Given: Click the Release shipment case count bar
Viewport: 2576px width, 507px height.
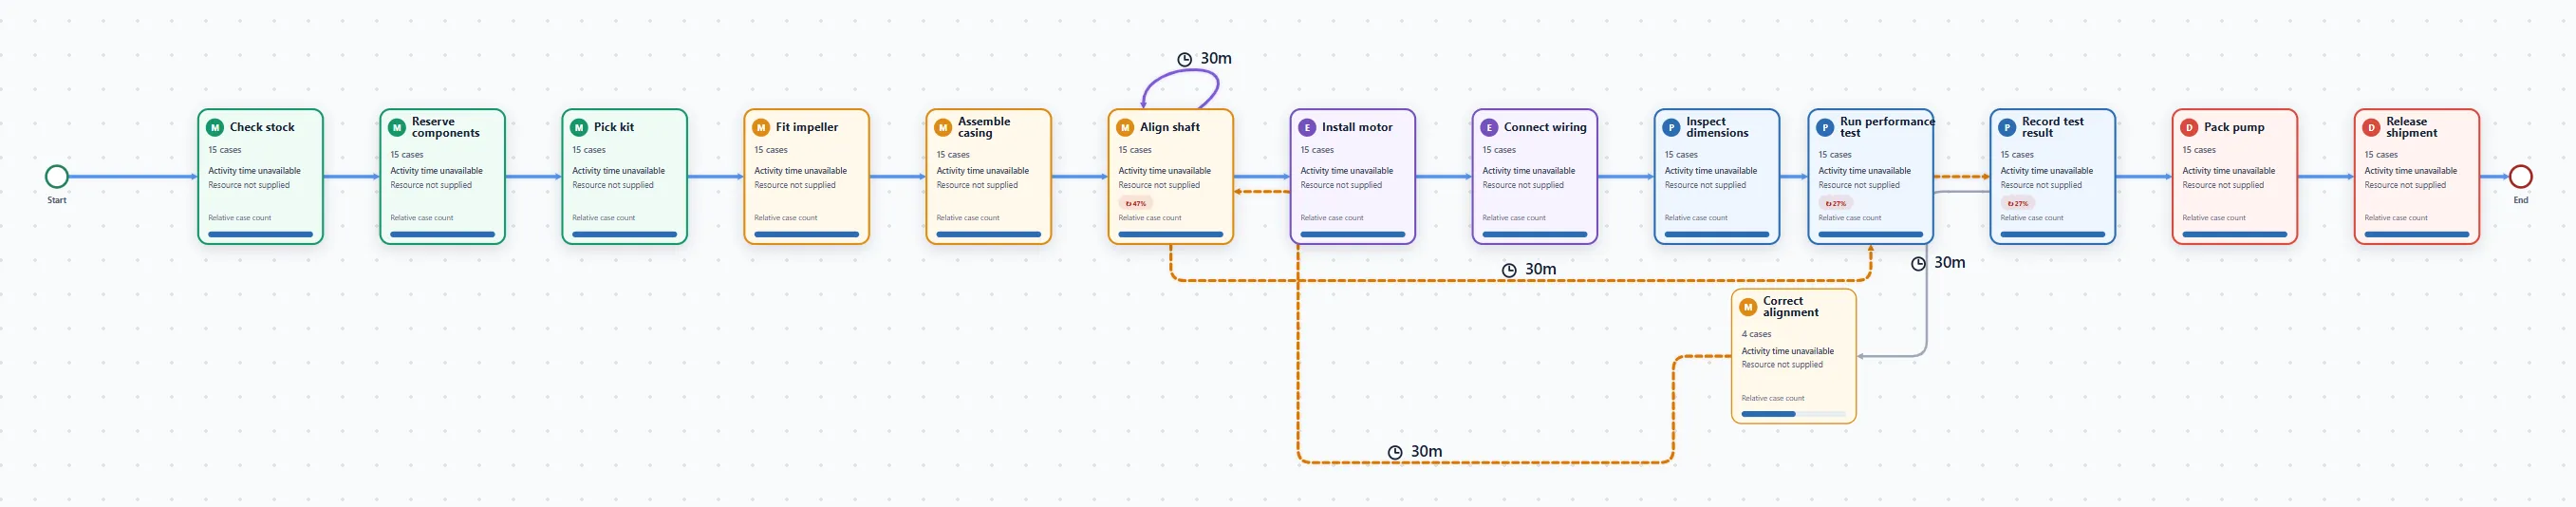Looking at the screenshot, I should click(x=2416, y=235).
